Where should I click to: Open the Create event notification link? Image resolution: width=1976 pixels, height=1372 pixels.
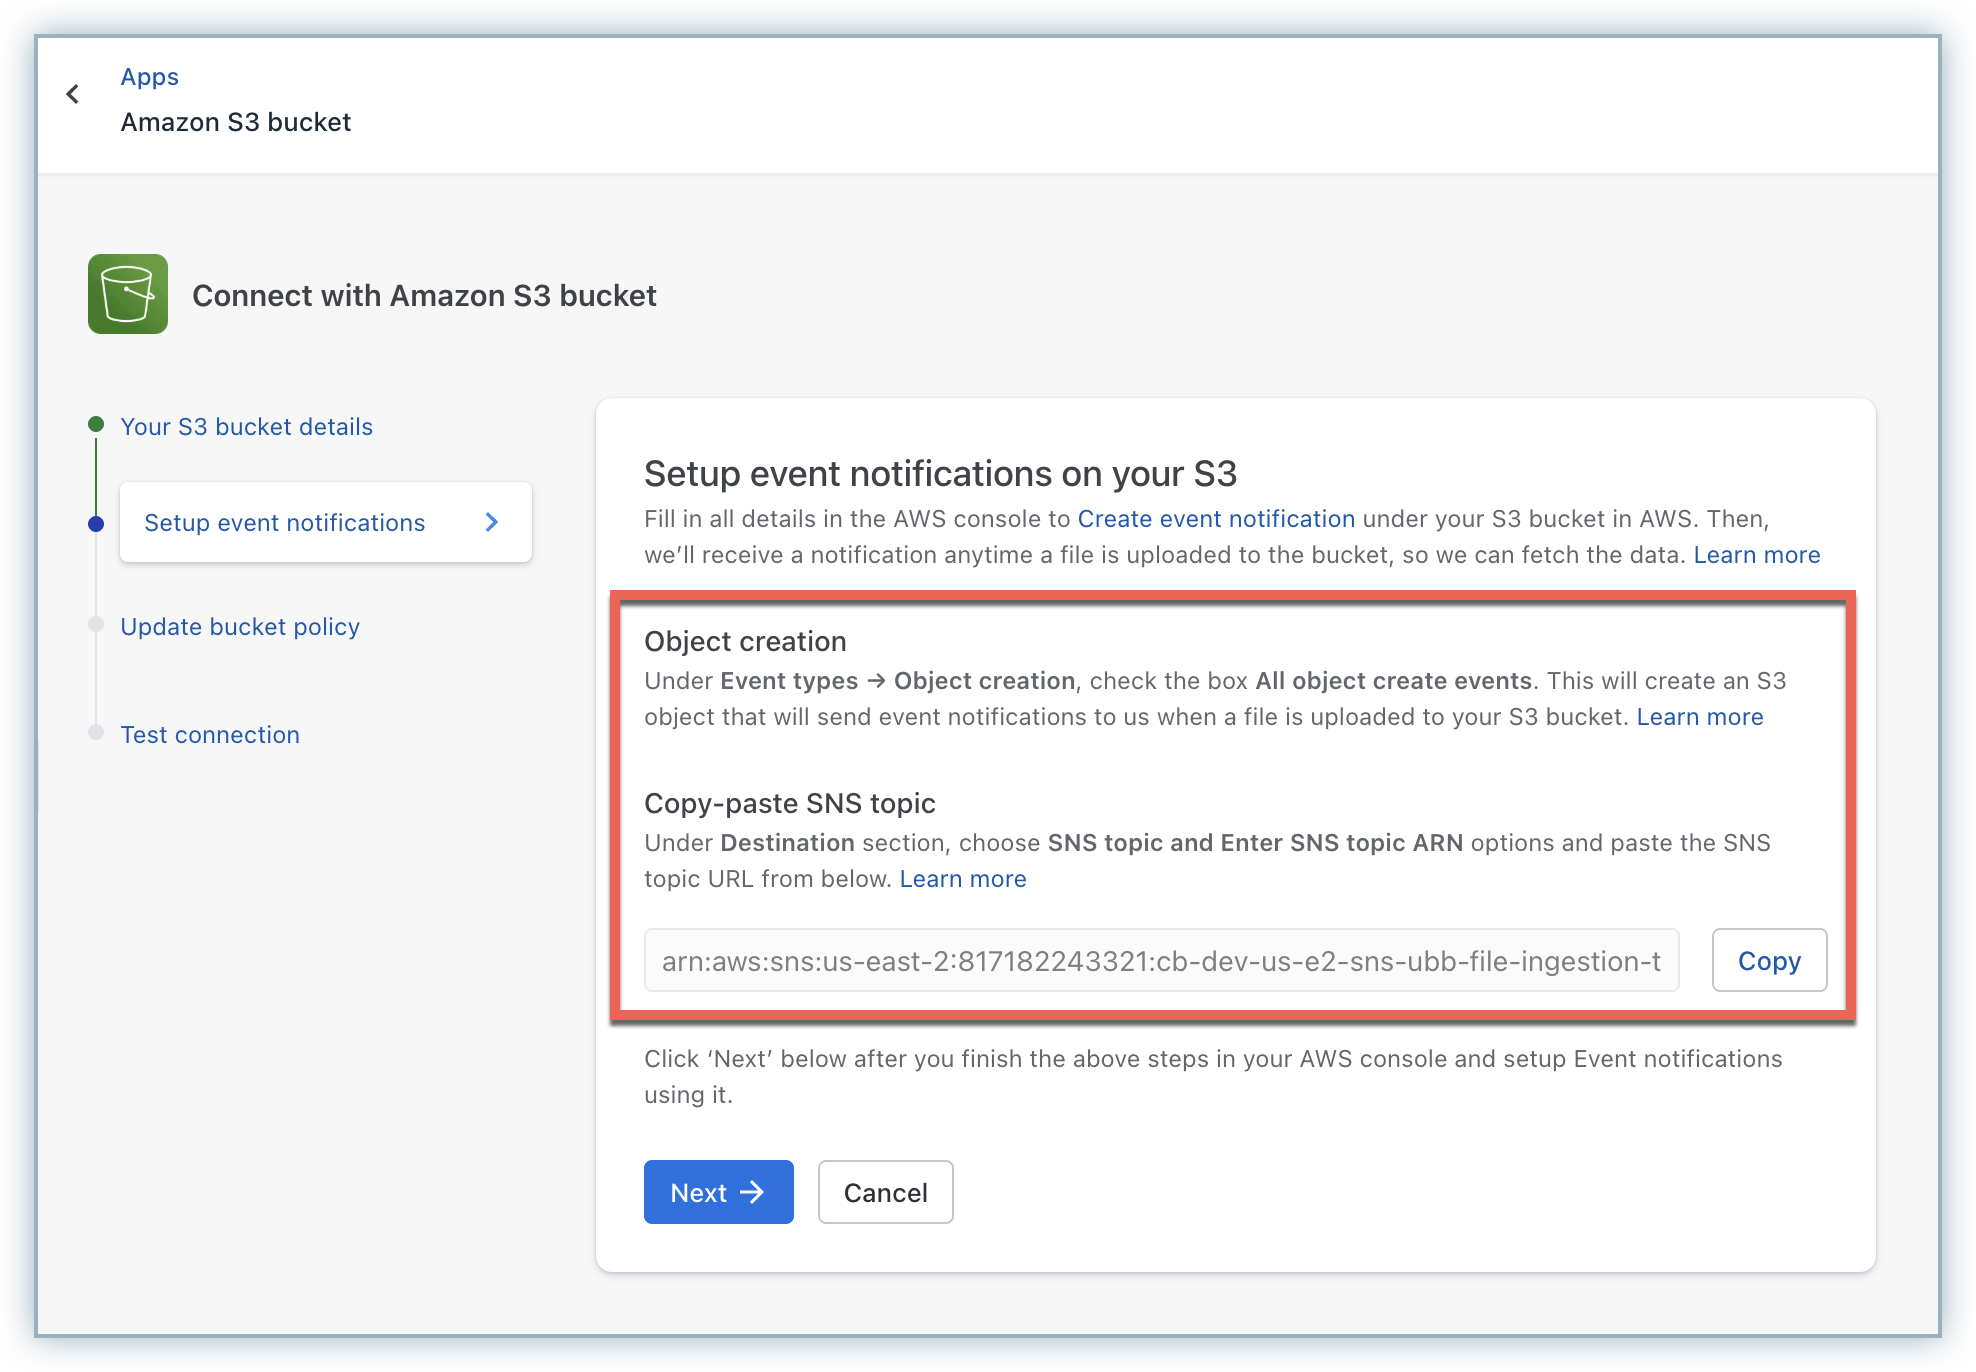click(1216, 519)
